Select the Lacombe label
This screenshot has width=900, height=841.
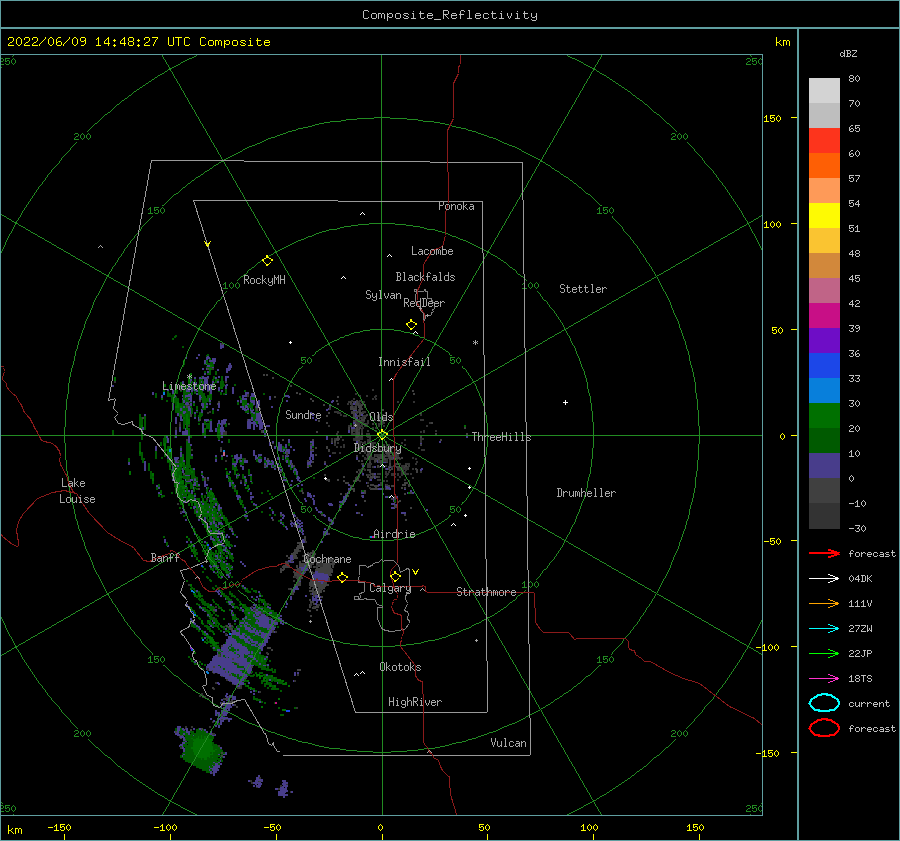point(432,251)
